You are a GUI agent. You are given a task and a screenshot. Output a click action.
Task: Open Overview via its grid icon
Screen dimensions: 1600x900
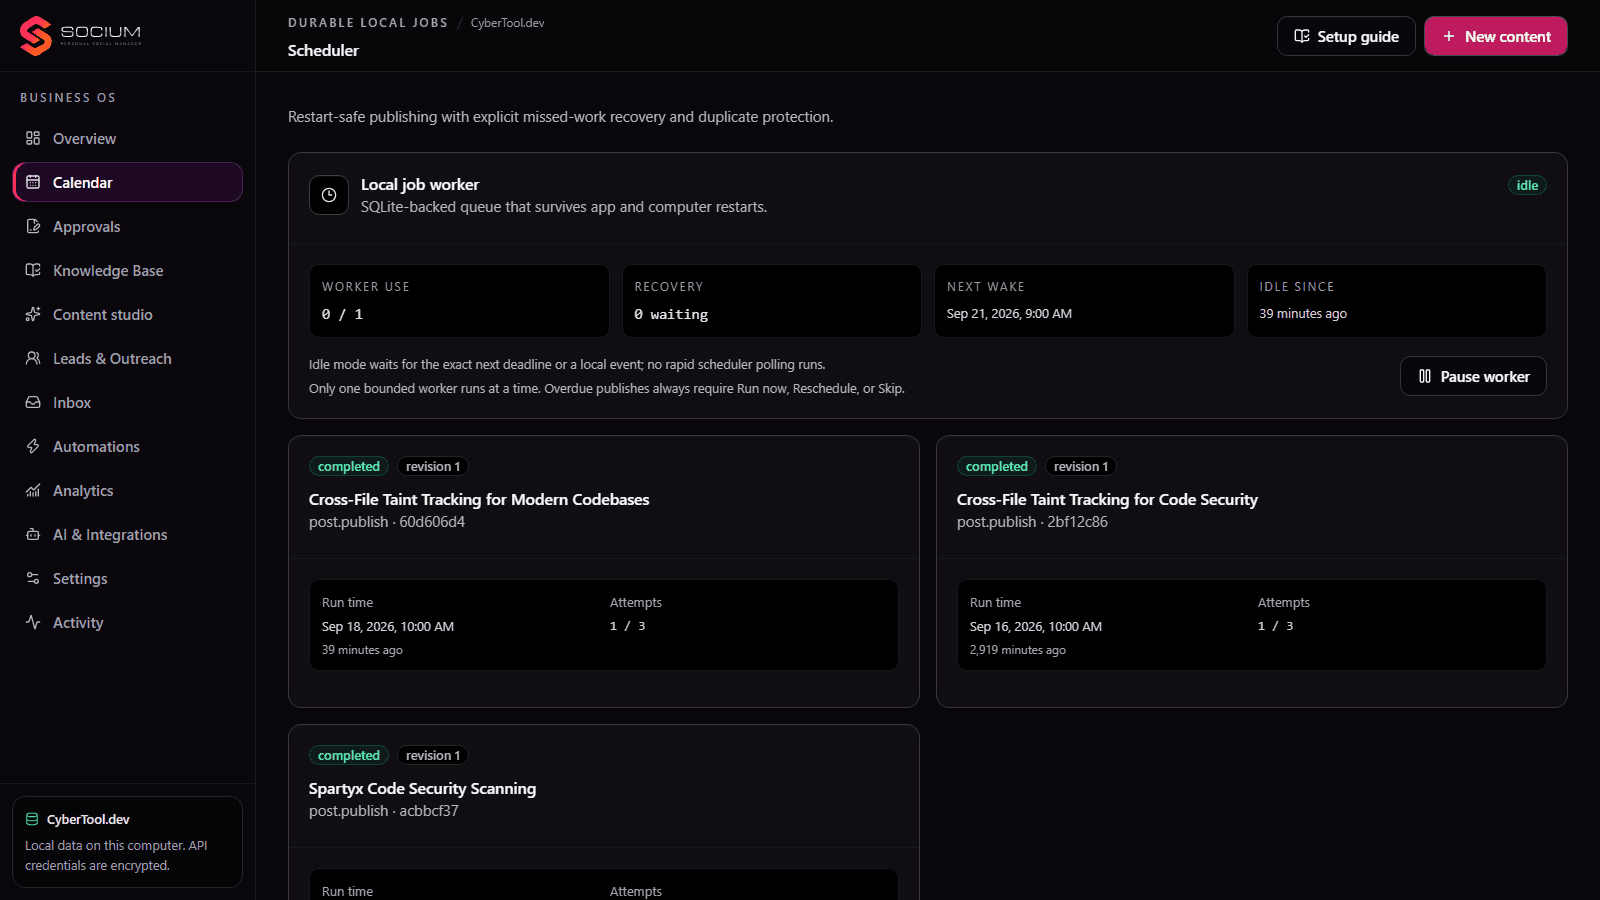pos(33,138)
